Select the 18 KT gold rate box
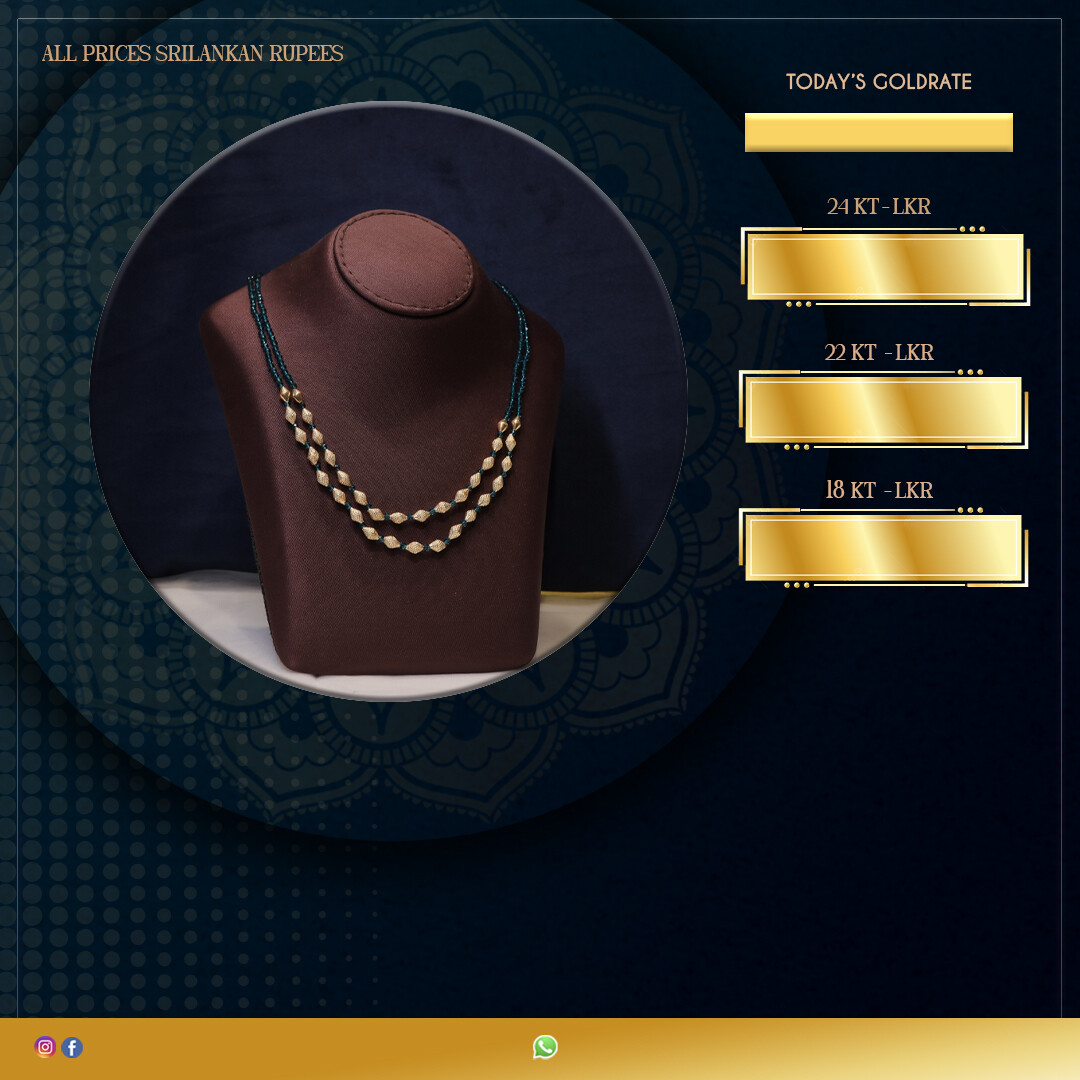Image resolution: width=1080 pixels, height=1080 pixels. [x=884, y=548]
